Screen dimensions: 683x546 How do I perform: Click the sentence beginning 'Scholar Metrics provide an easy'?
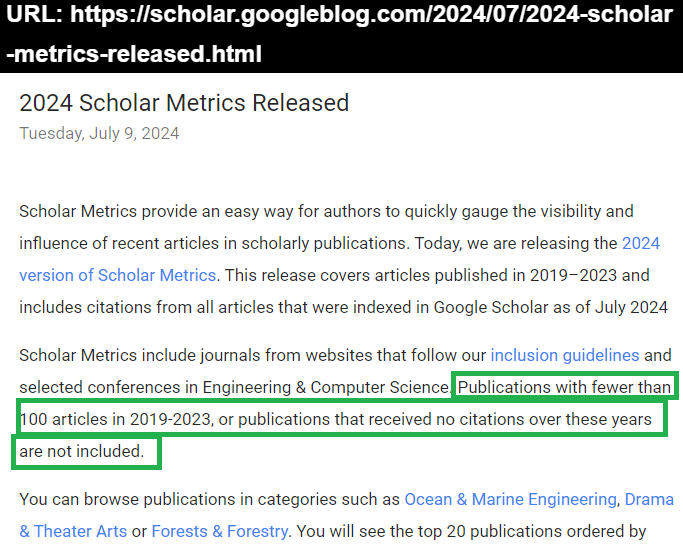tap(326, 211)
